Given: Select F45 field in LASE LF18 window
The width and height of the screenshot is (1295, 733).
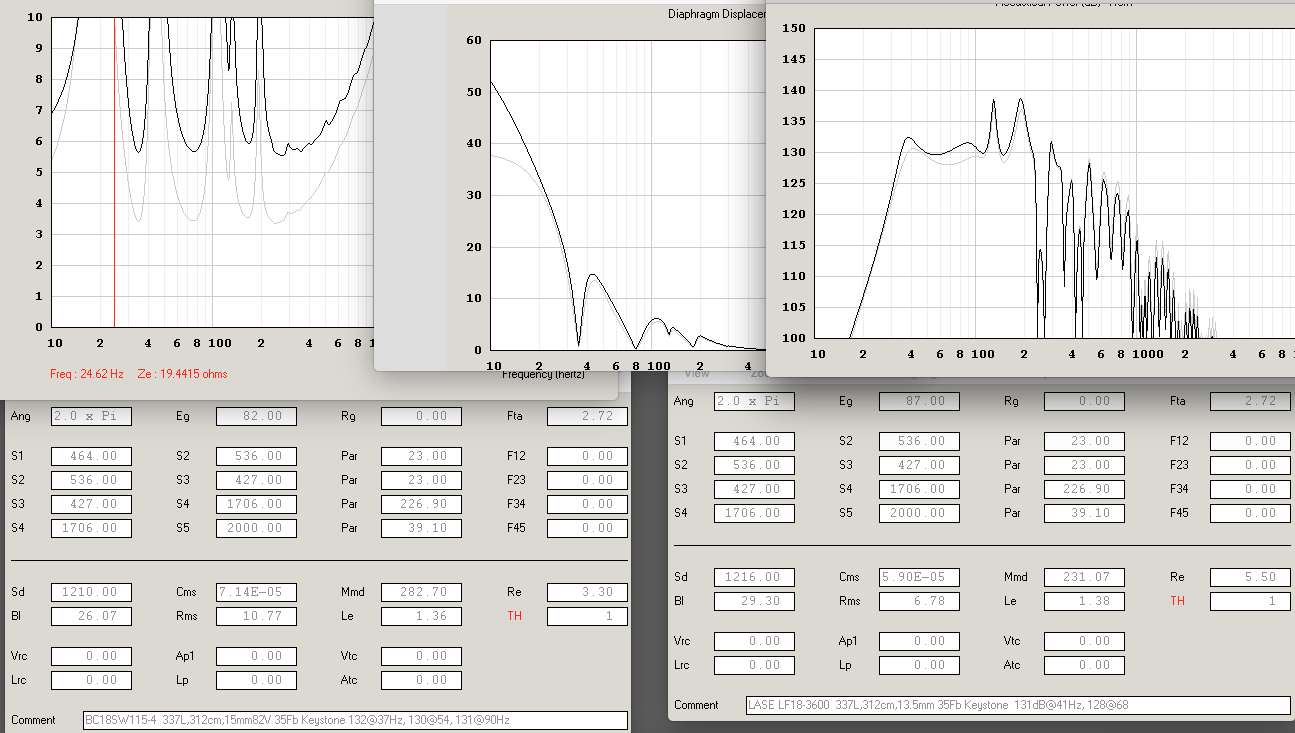Looking at the screenshot, I should click(x=1250, y=513).
